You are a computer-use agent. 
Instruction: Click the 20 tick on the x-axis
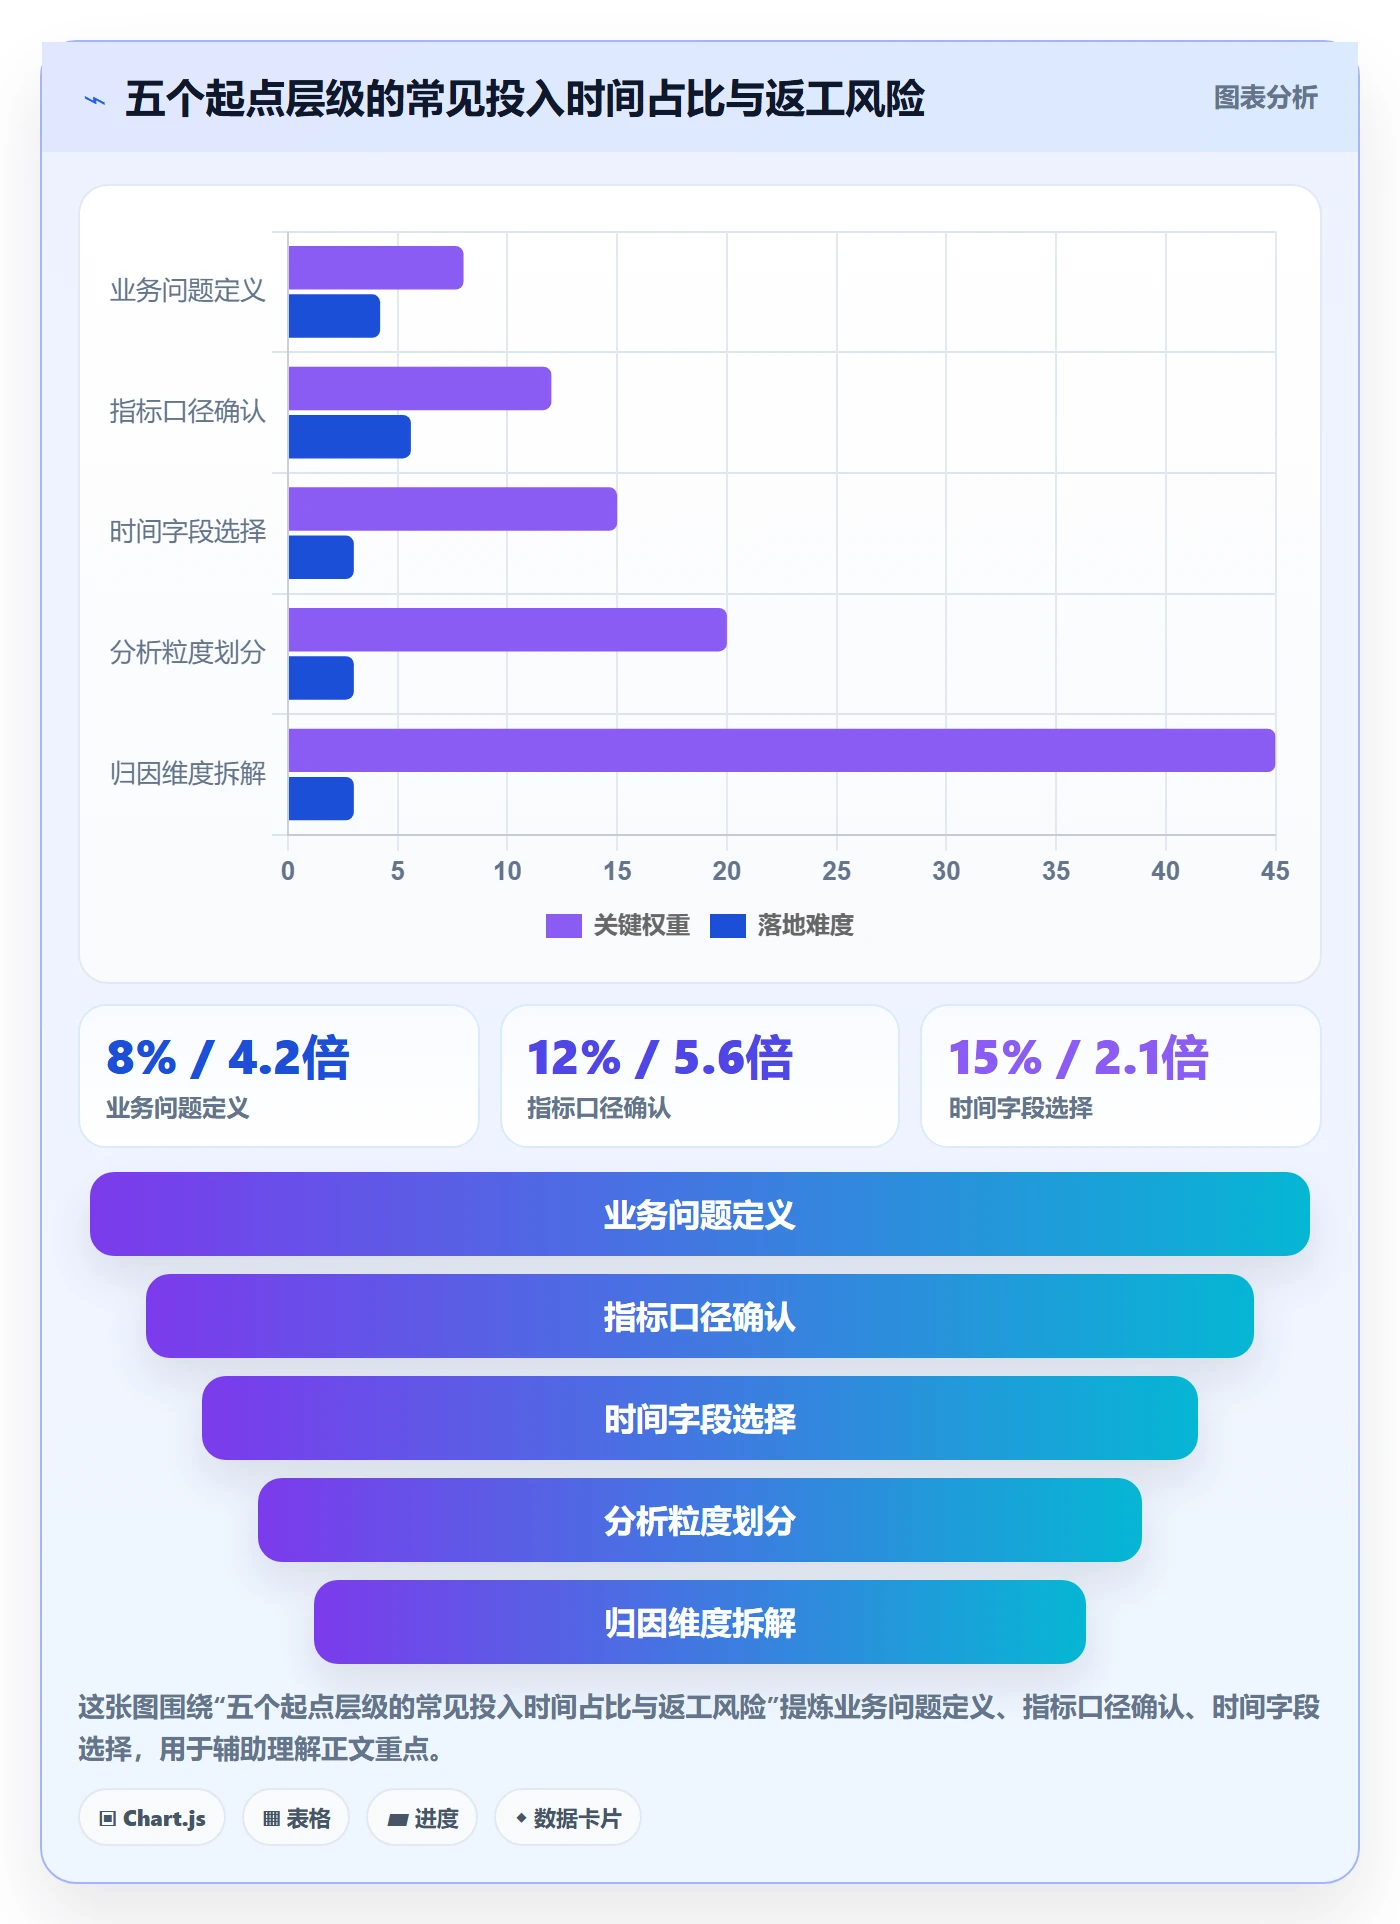point(727,871)
